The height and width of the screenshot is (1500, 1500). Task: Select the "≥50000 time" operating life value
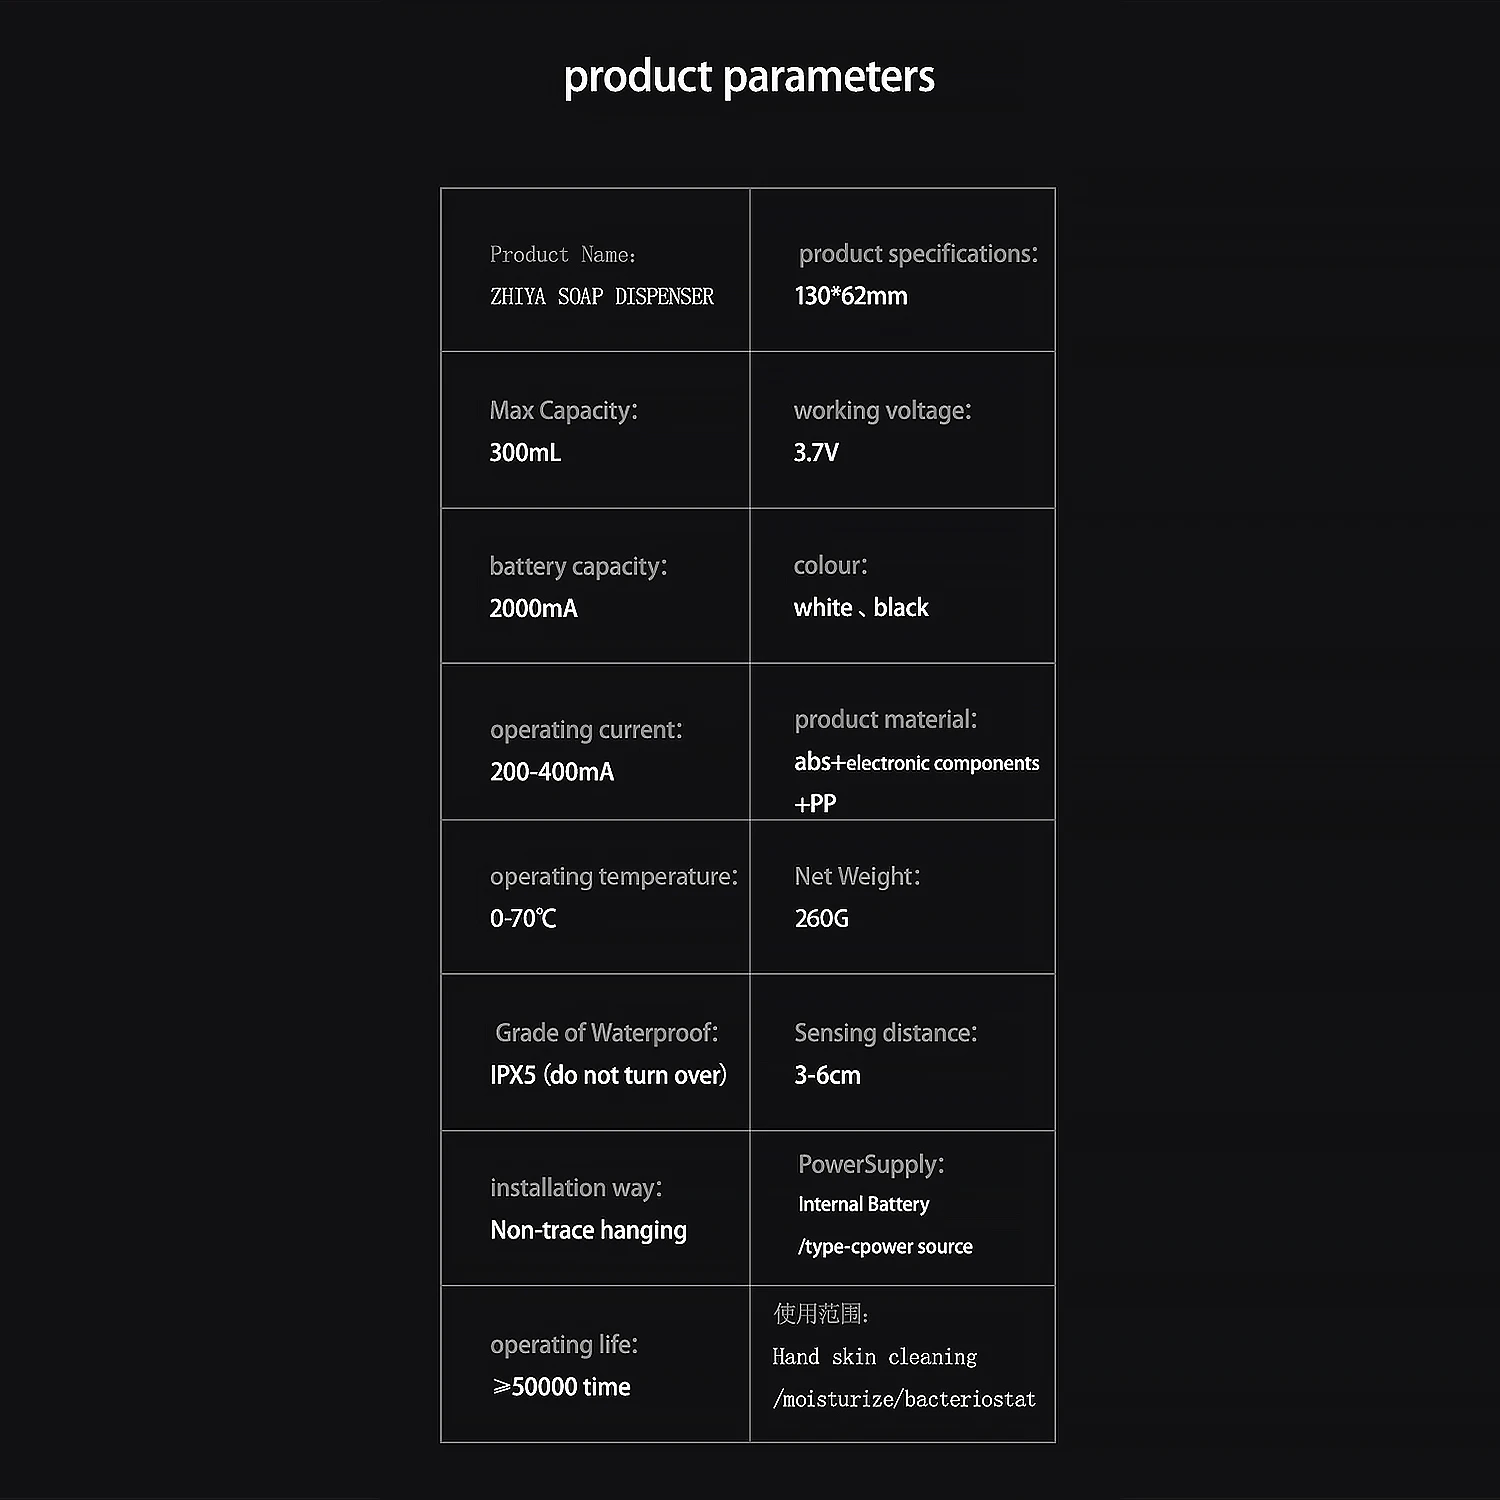[x=561, y=1387]
